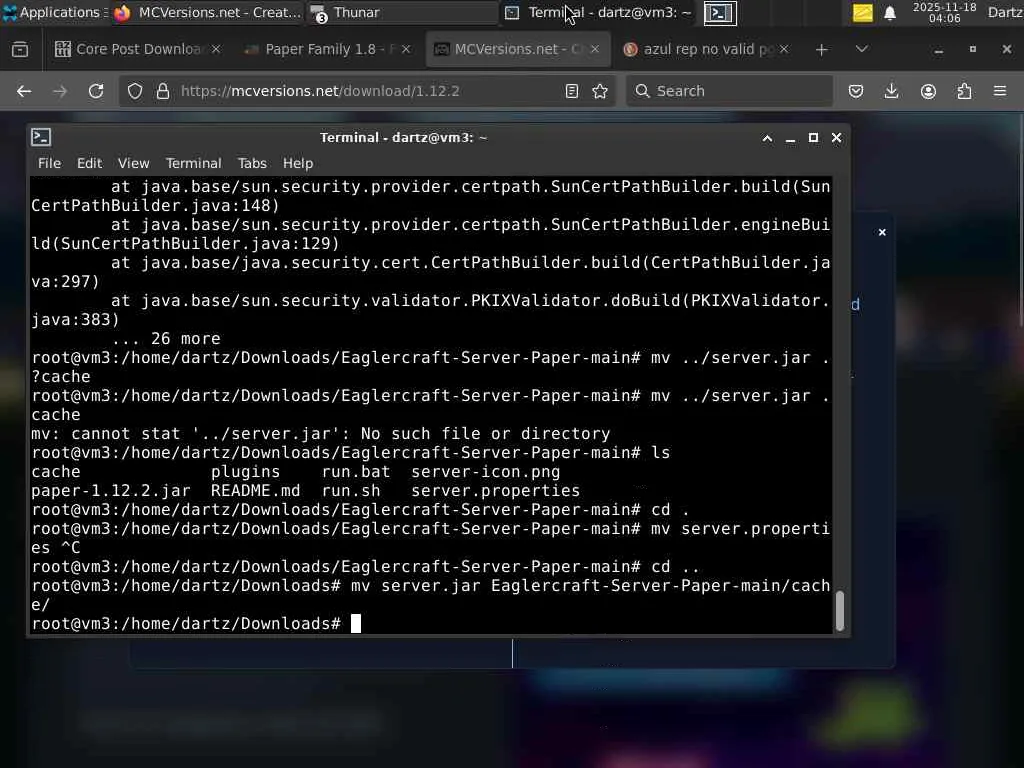1024x768 pixels.
Task: Open Firefox recent browsing sidebar icon
Action: [20, 49]
